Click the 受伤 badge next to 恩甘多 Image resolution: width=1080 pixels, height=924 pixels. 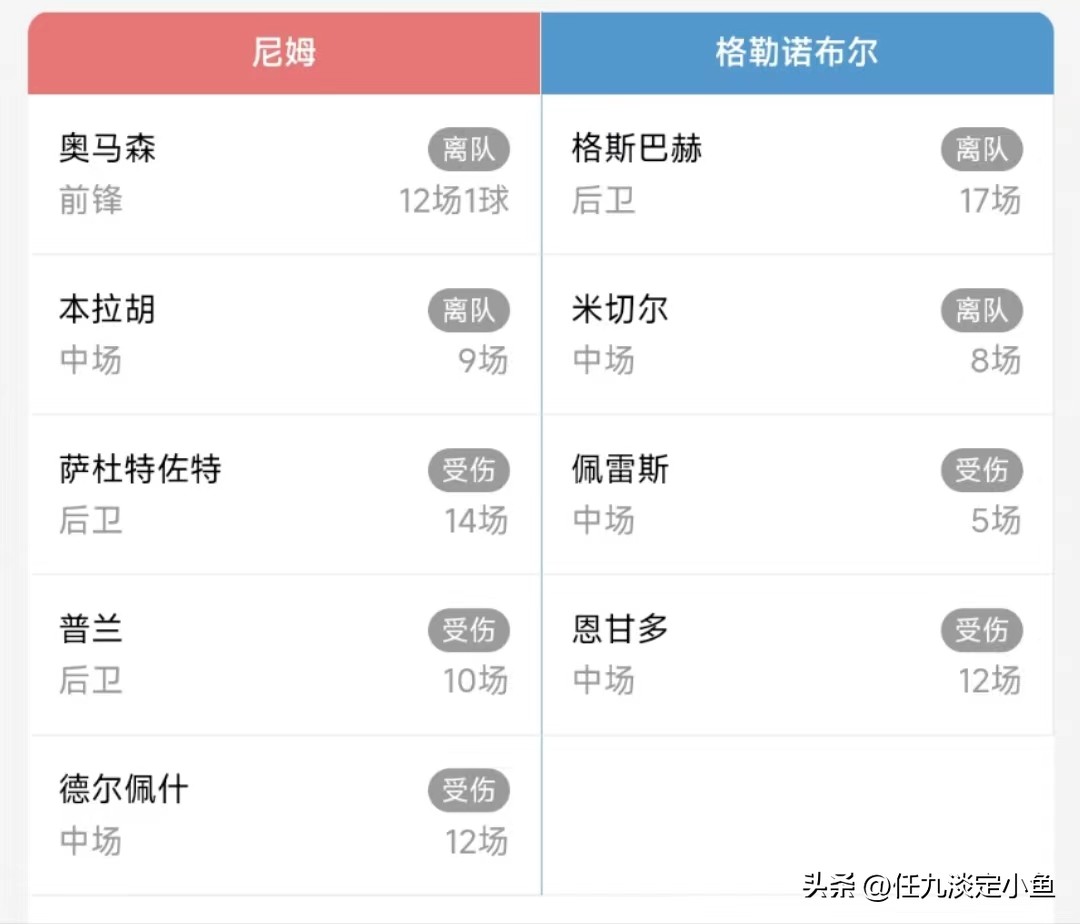pyautogui.click(x=982, y=630)
